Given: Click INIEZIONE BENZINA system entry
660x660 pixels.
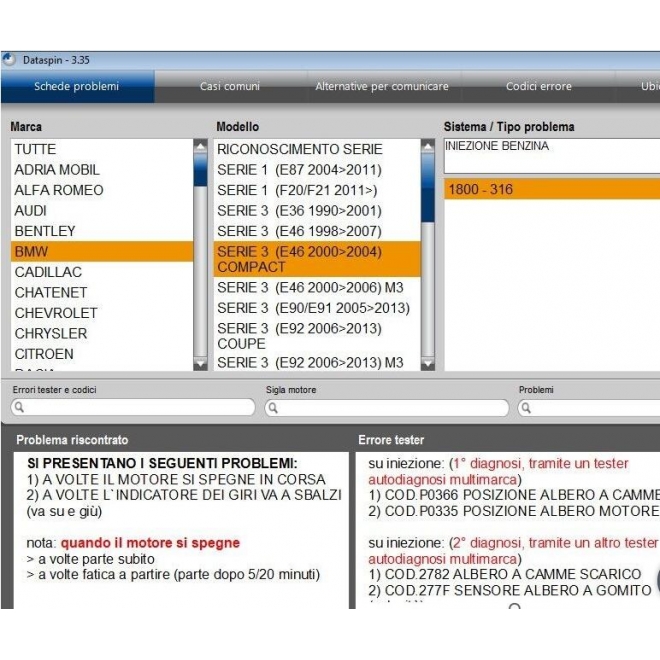Looking at the screenshot, I should tap(497, 146).
